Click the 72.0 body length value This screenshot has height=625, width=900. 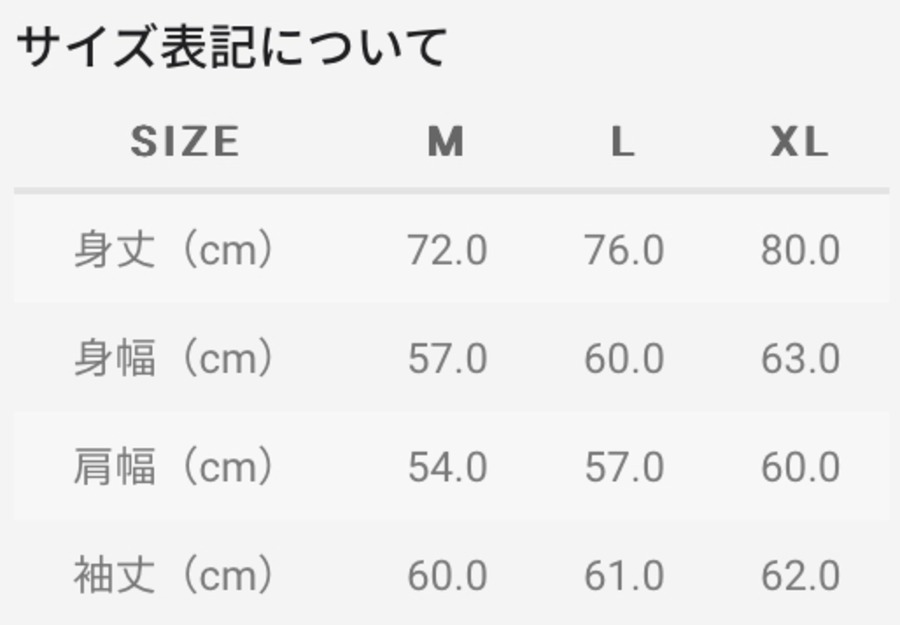coord(447,250)
